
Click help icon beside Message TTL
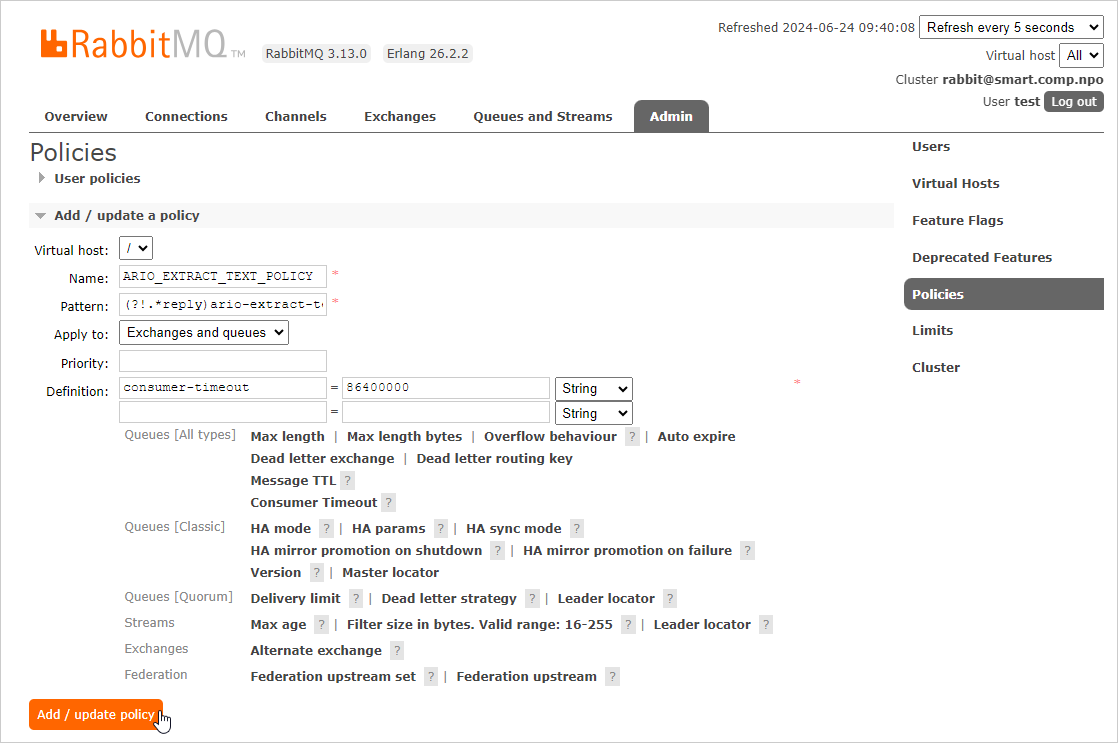pos(348,481)
